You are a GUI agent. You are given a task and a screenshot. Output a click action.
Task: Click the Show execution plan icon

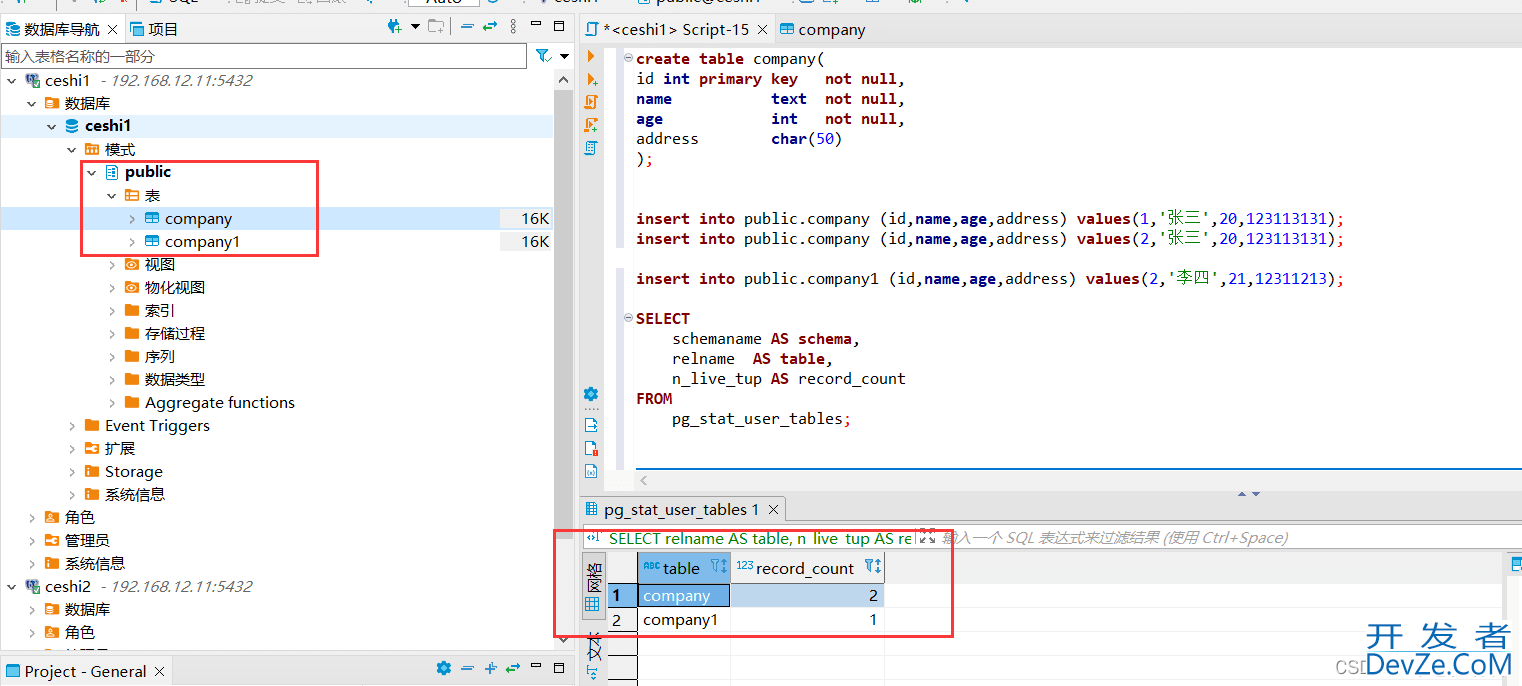click(591, 148)
